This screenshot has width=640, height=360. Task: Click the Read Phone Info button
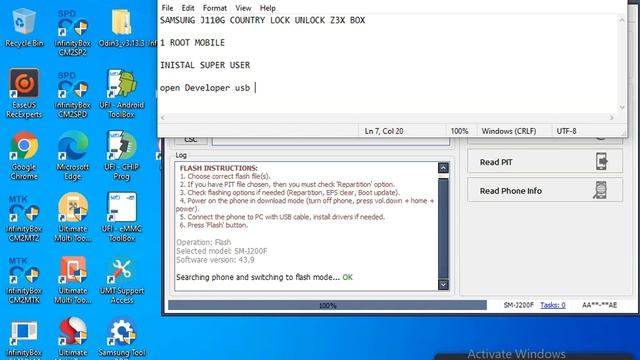click(545, 190)
